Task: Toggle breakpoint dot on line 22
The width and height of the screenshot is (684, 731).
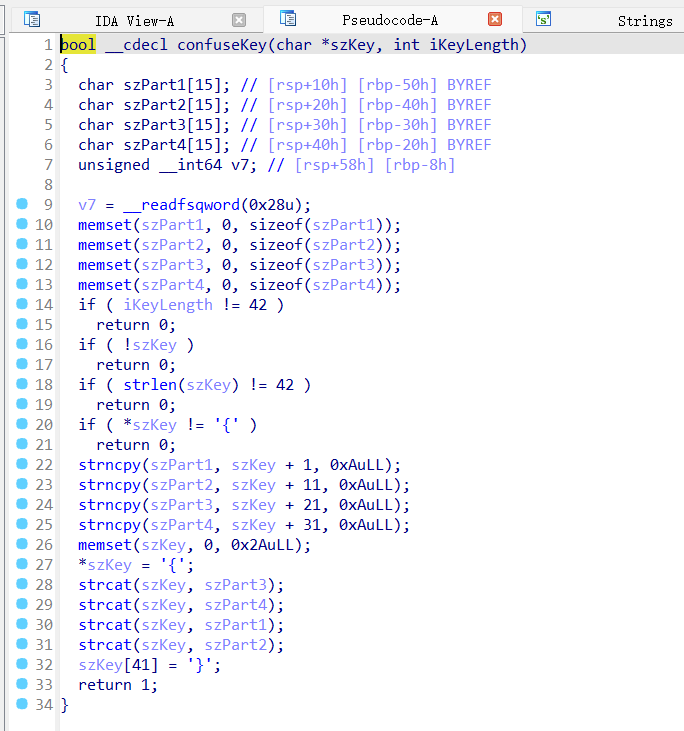Action: 22,464
